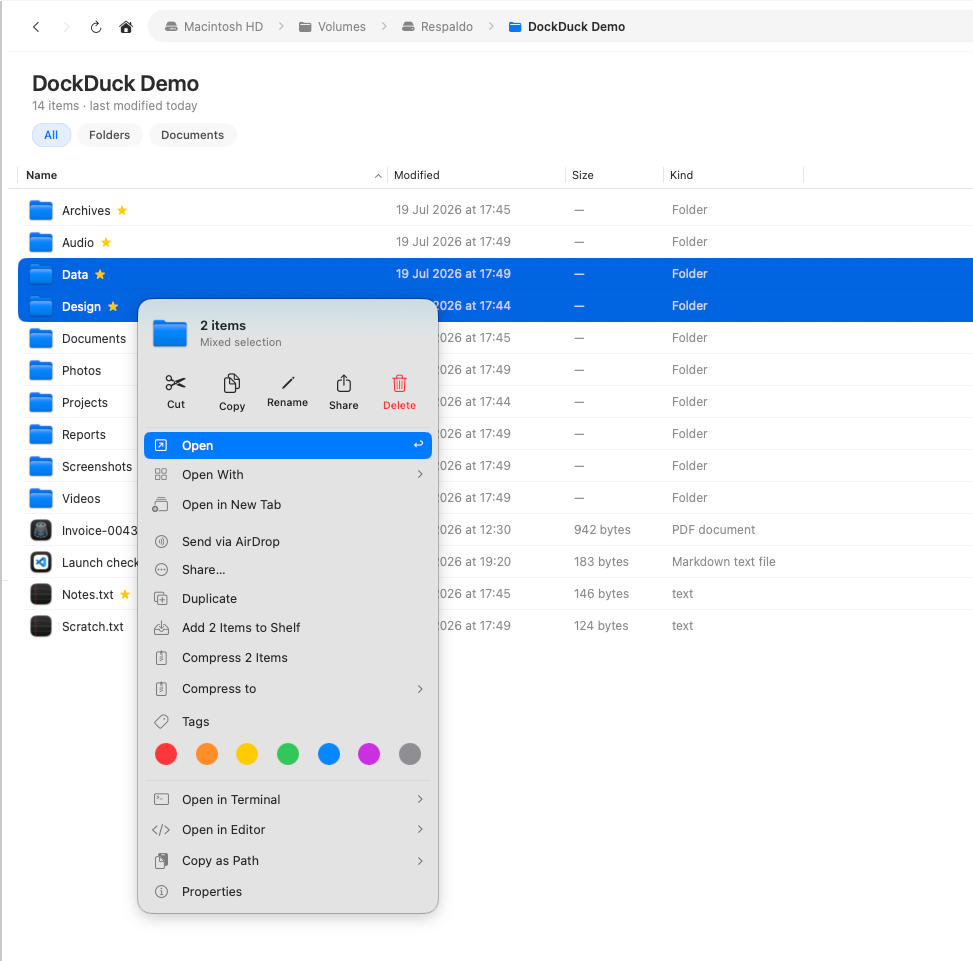
Task: Select the All filter chip
Action: [51, 135]
